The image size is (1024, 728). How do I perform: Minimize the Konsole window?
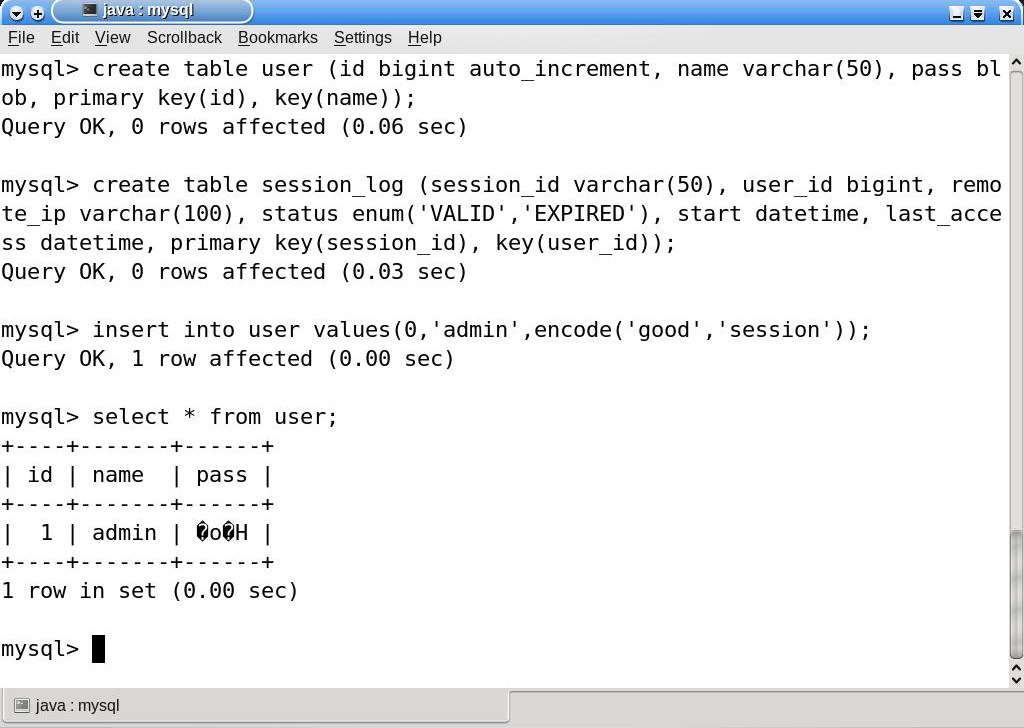tap(956, 13)
